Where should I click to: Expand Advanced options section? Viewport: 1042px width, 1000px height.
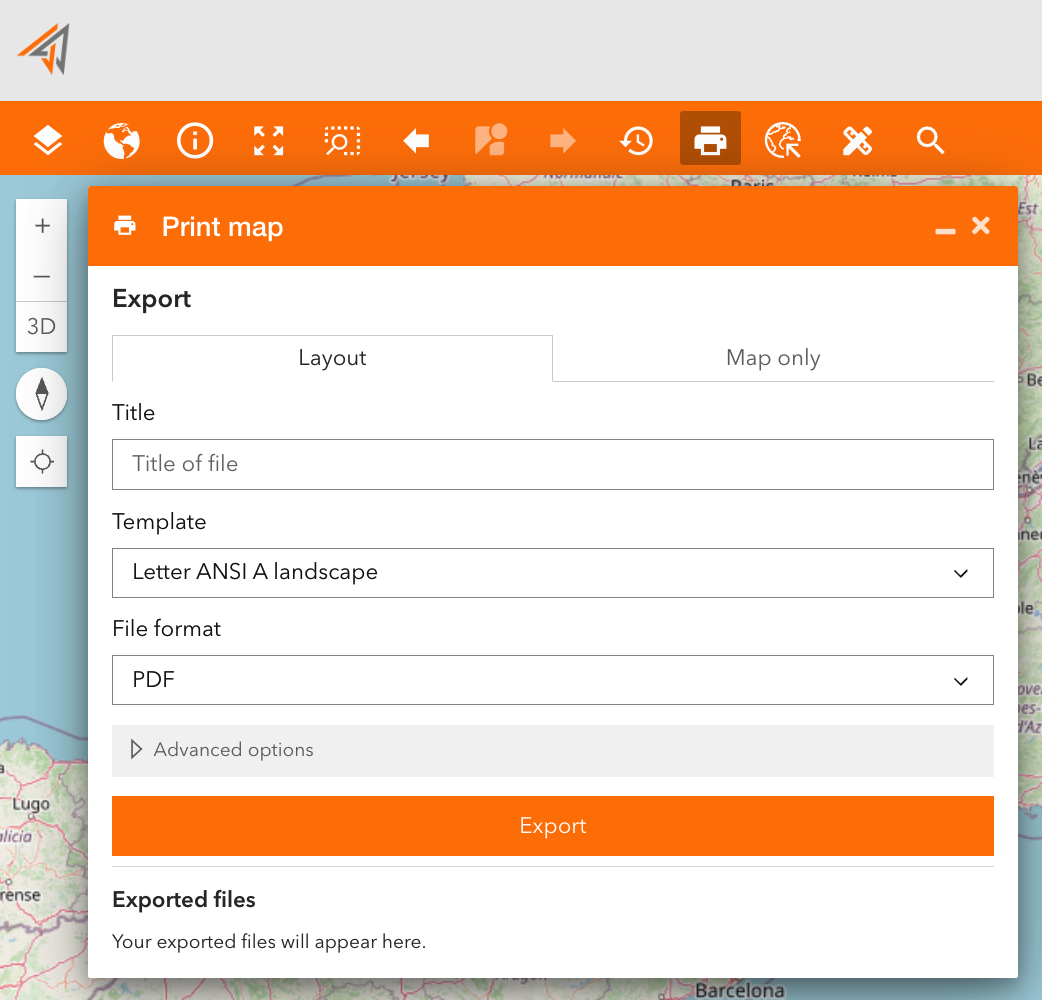pos(553,750)
